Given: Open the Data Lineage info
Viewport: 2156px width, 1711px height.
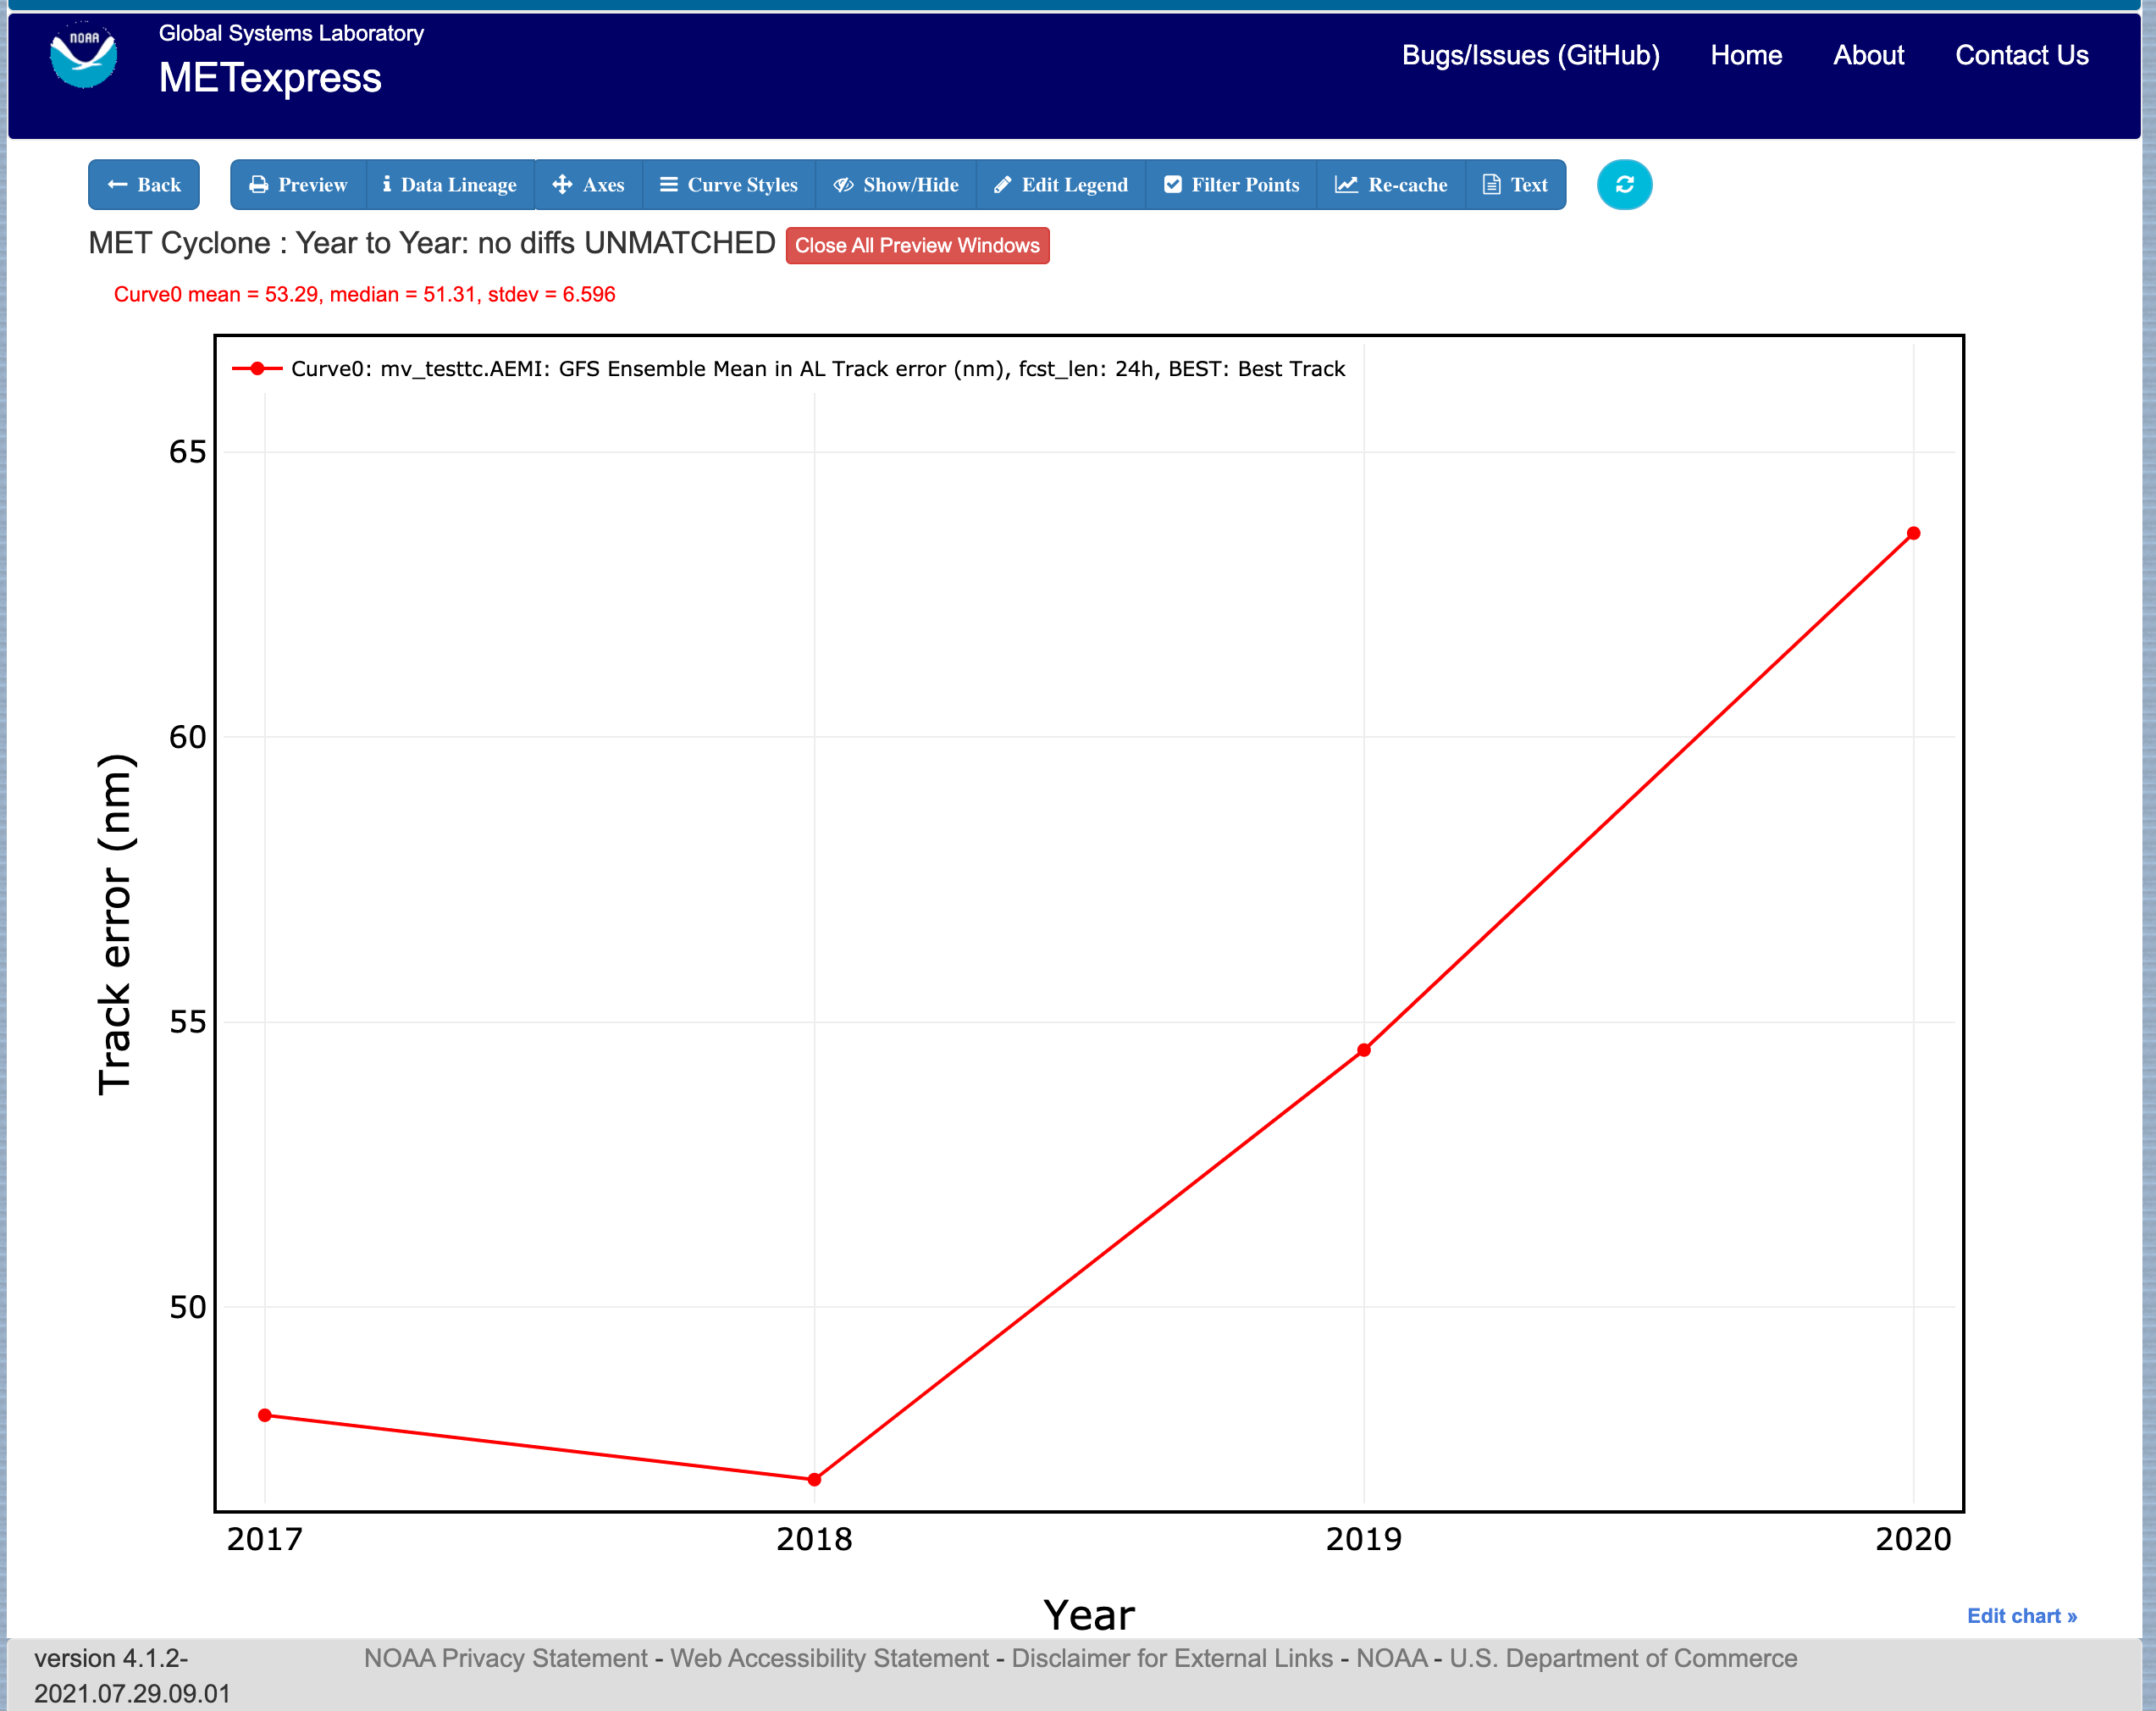Looking at the screenshot, I should click(450, 185).
